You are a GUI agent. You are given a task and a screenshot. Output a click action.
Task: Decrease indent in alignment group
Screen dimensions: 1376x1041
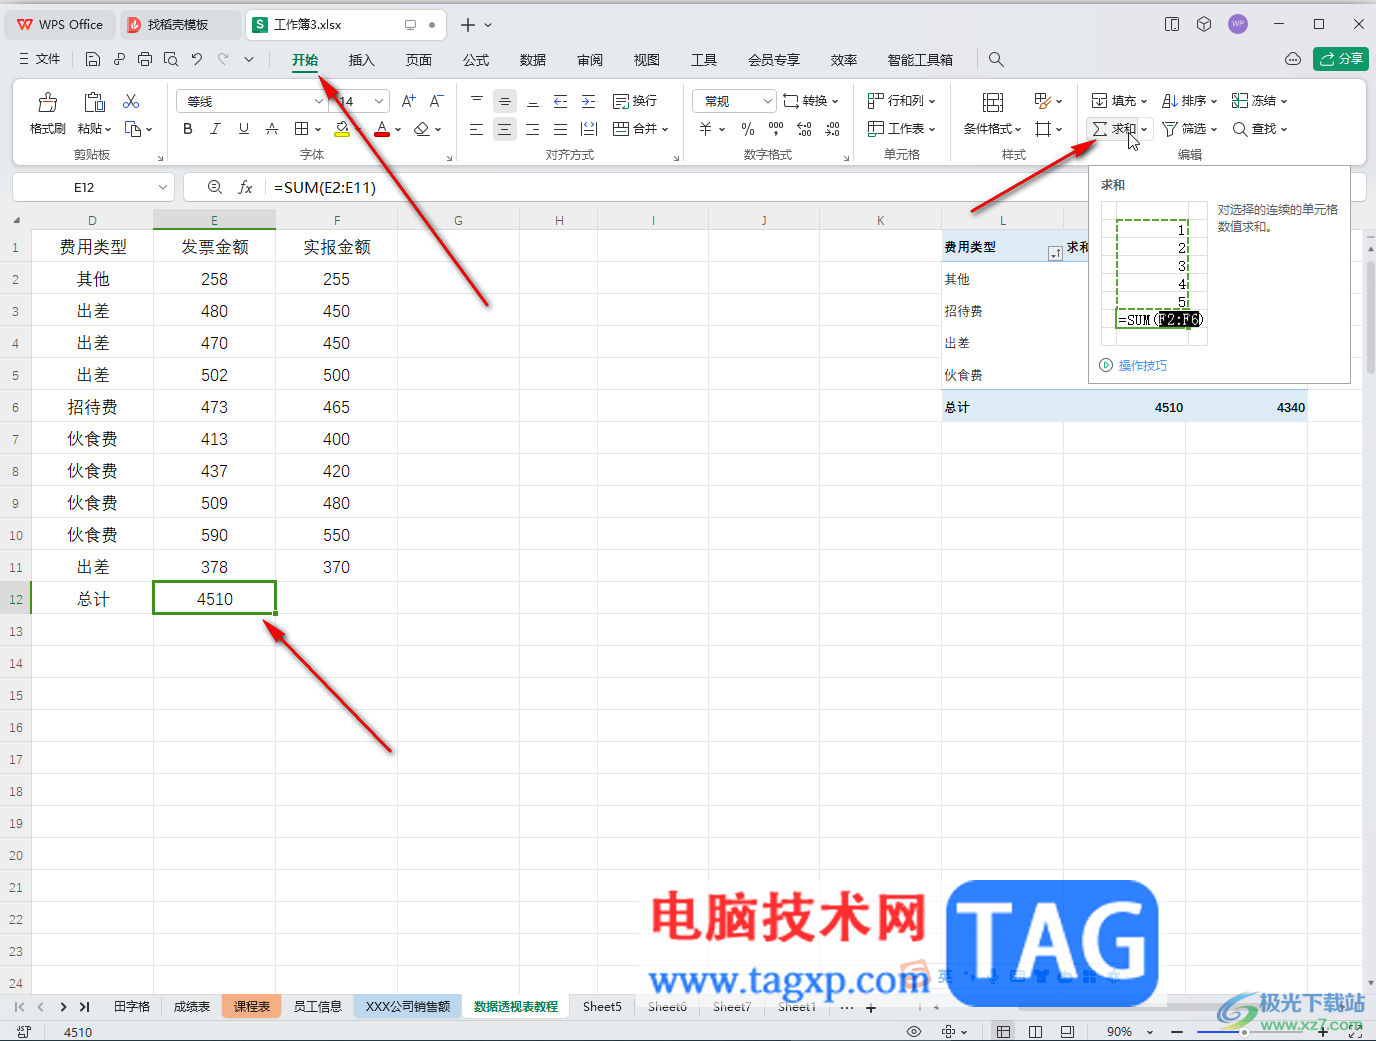[x=560, y=101]
